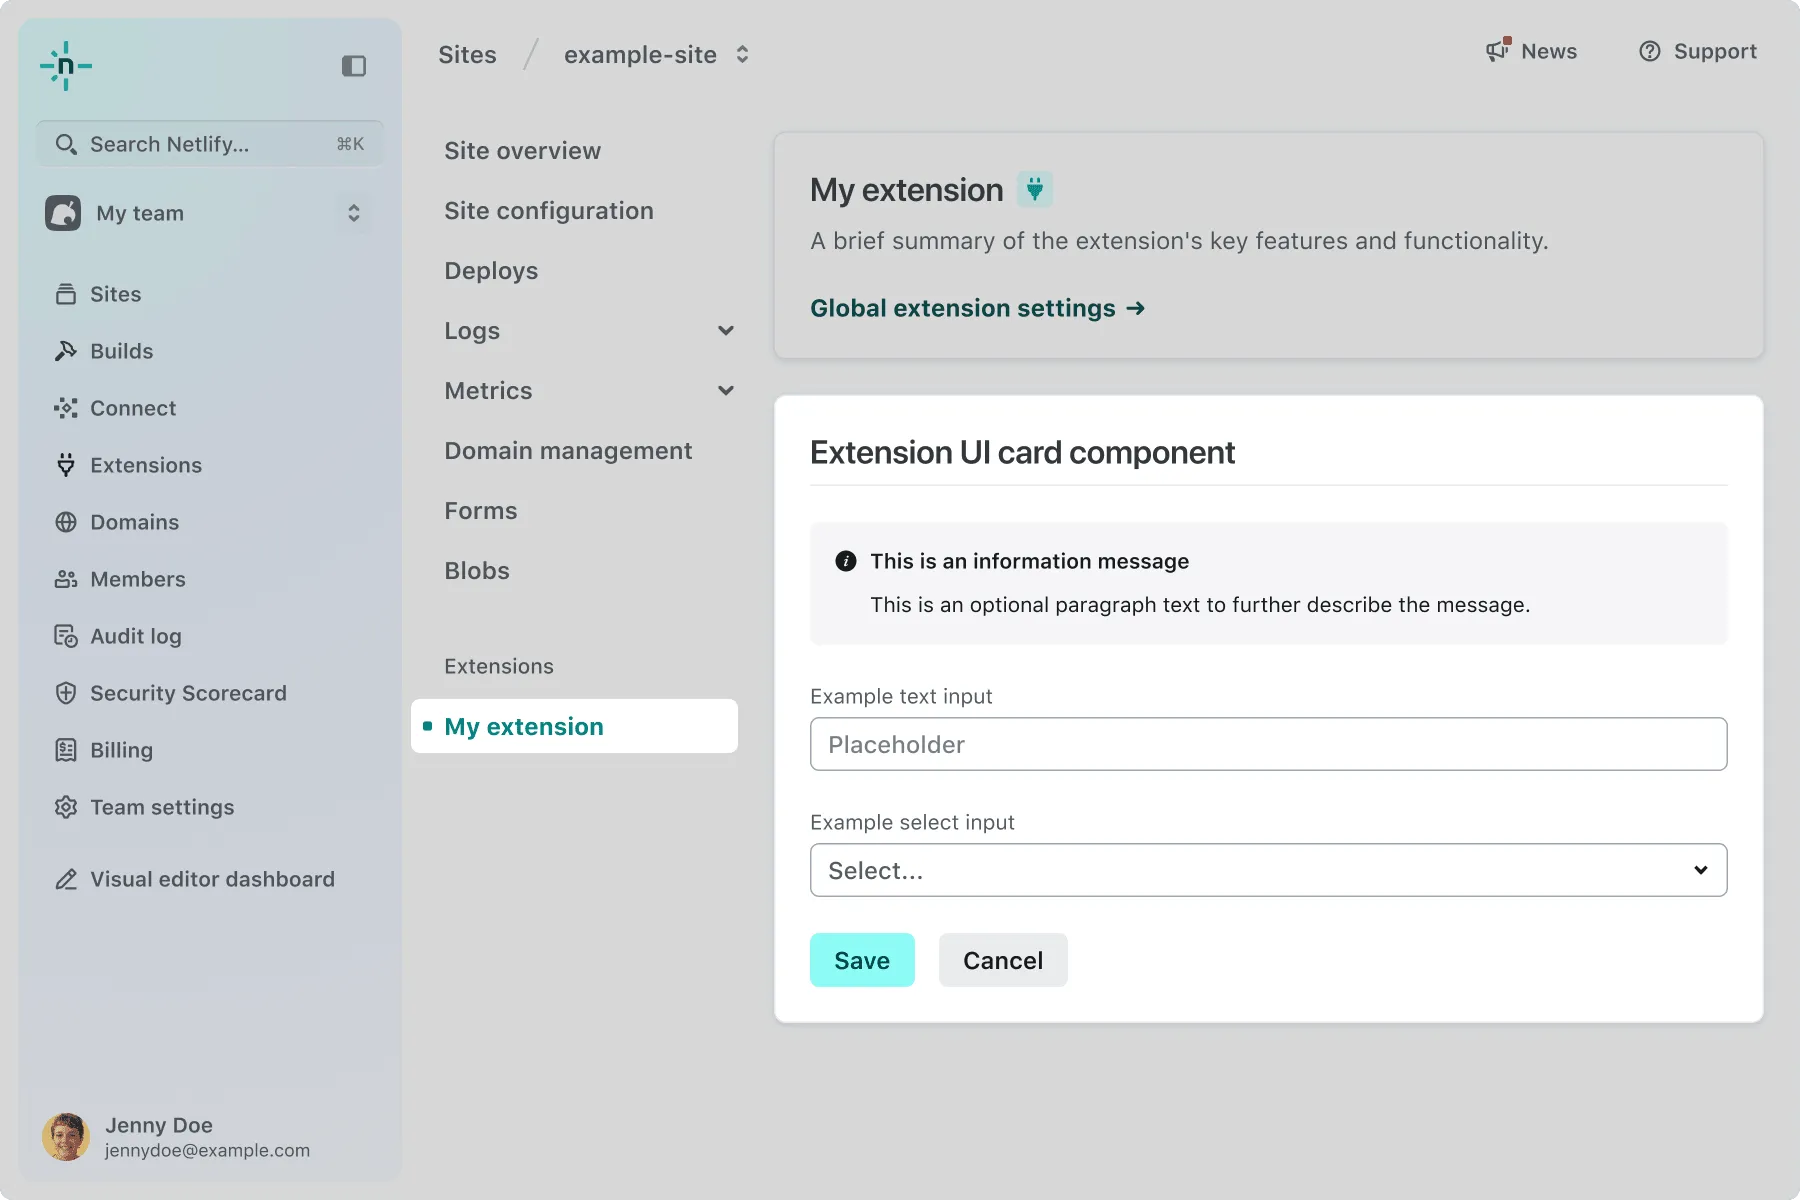Open the Support help icon

coord(1649,51)
